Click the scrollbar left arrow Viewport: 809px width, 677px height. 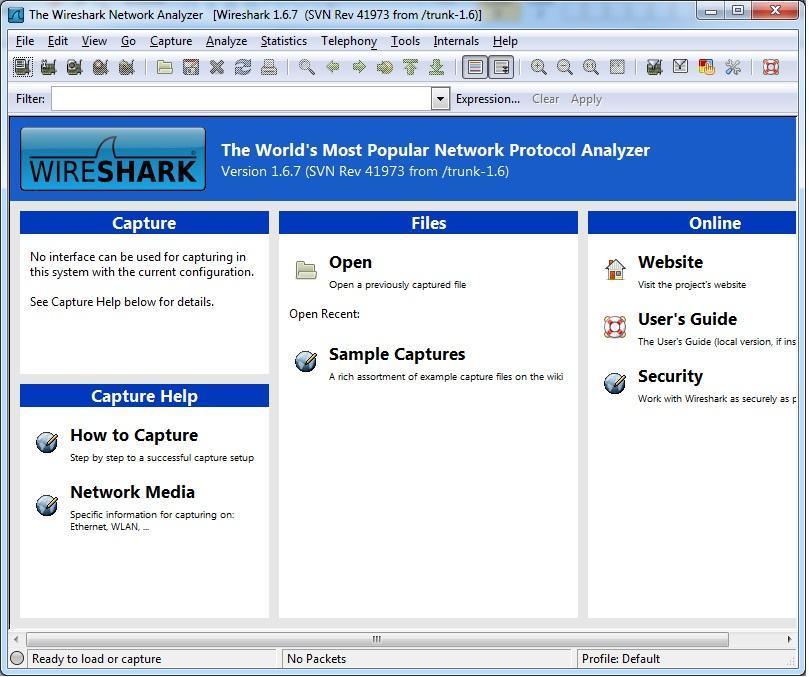tap(17, 639)
